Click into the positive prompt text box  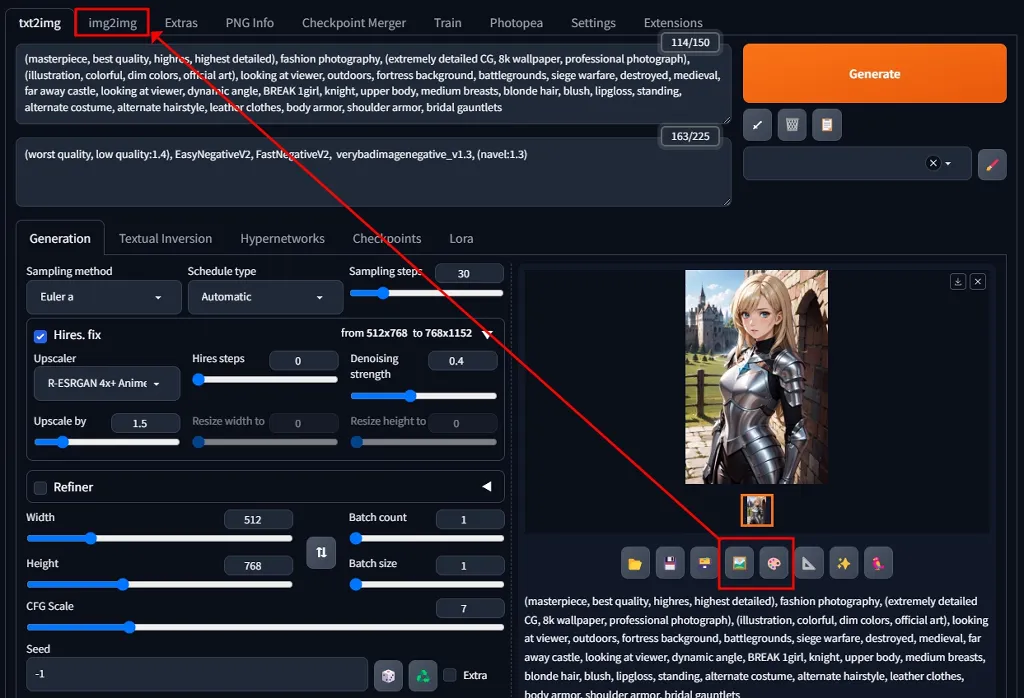(x=373, y=84)
